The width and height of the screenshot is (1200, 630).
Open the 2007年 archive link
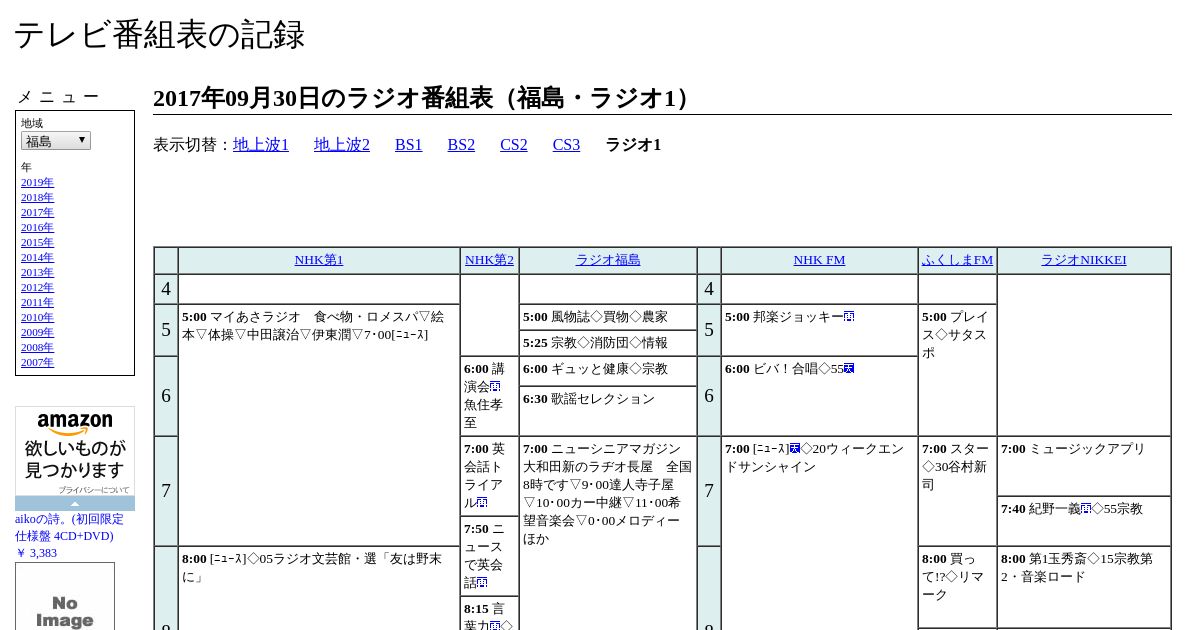[x=37, y=362]
